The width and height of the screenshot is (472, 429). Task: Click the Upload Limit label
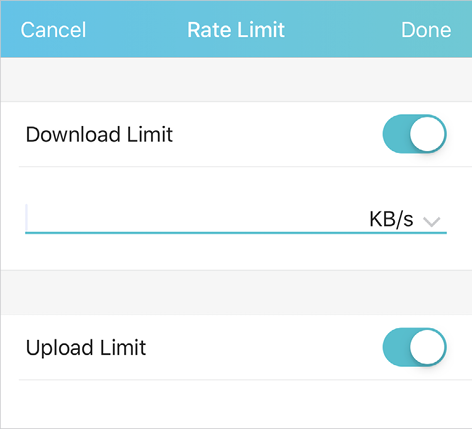pyautogui.click(x=86, y=348)
